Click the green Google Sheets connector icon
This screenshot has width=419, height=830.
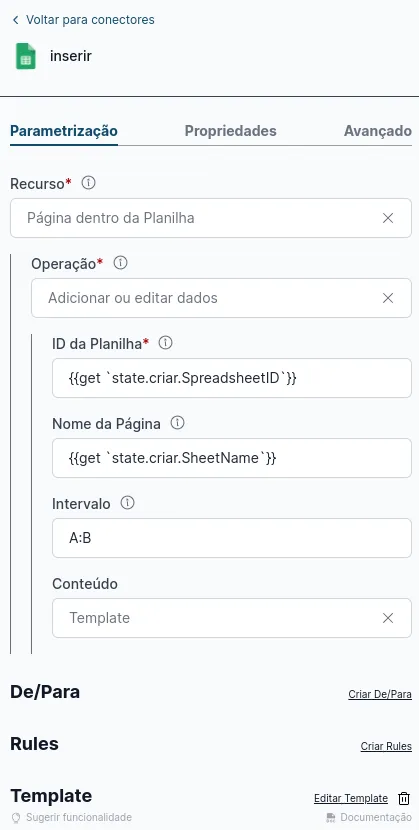pos(25,56)
